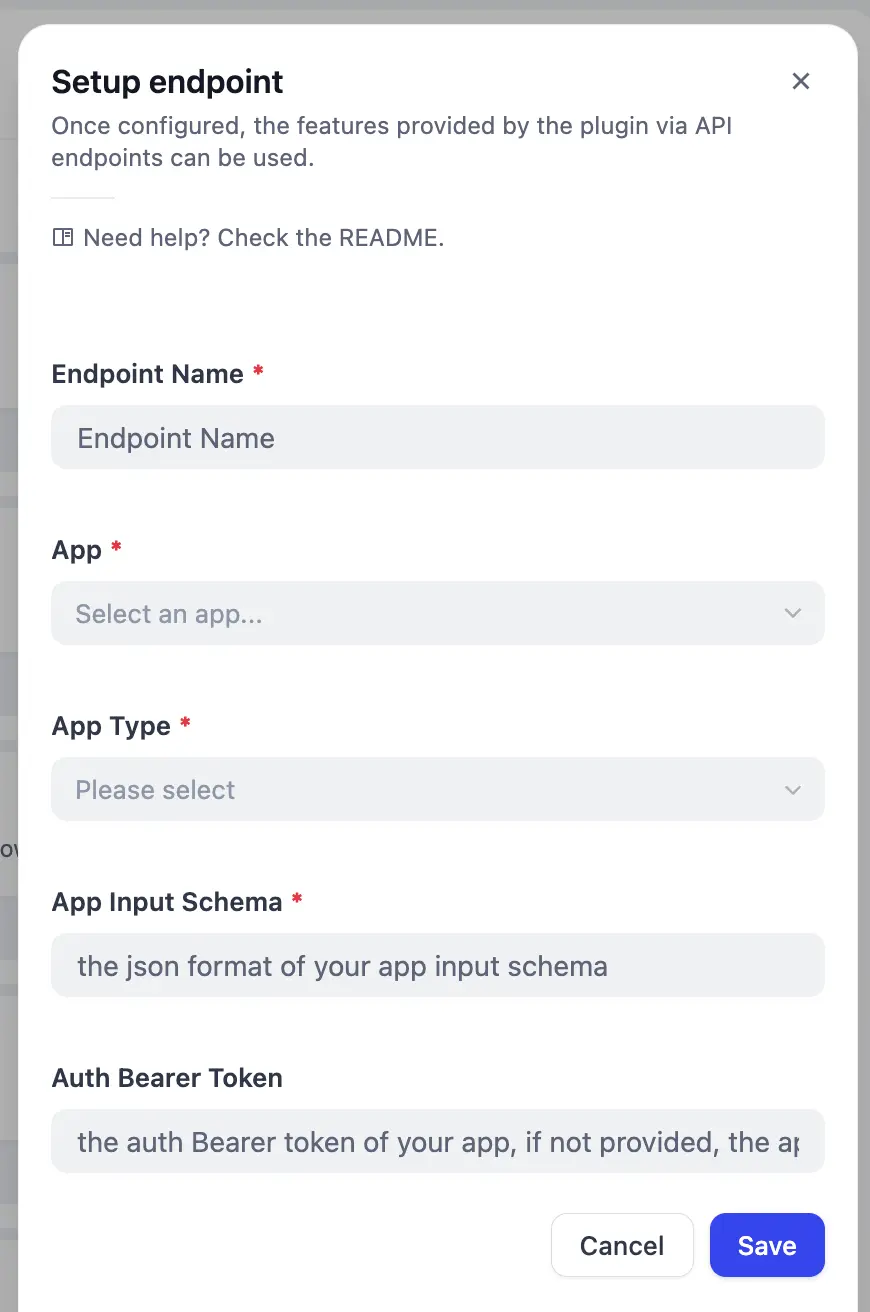Click the 'App Type' field label

(x=111, y=726)
